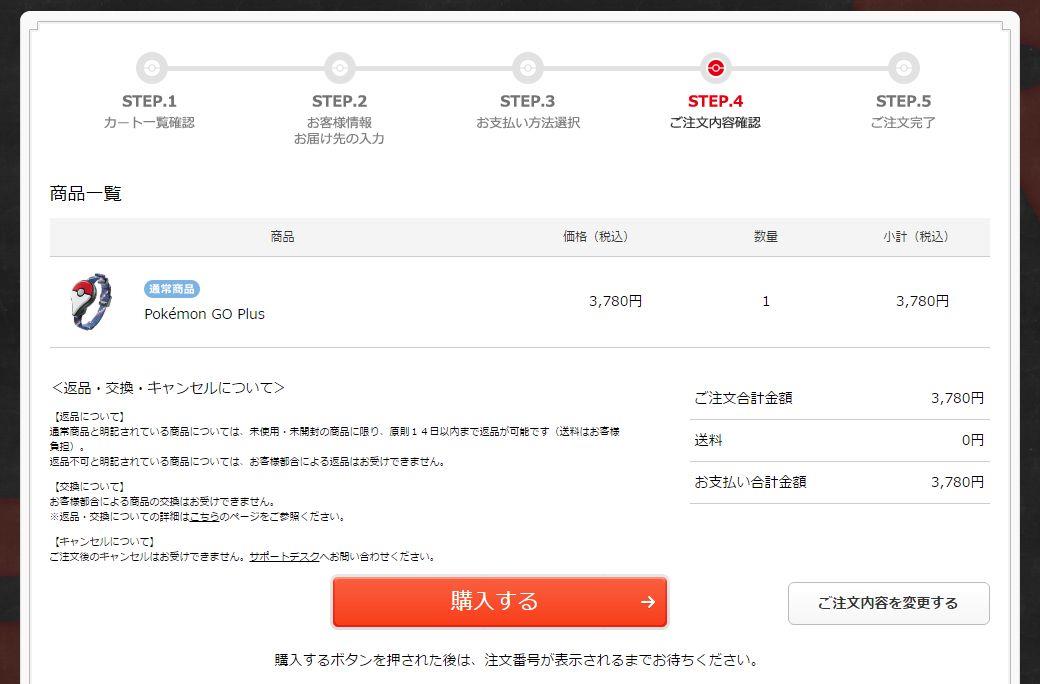Open the こちら returns details link

tap(204, 517)
